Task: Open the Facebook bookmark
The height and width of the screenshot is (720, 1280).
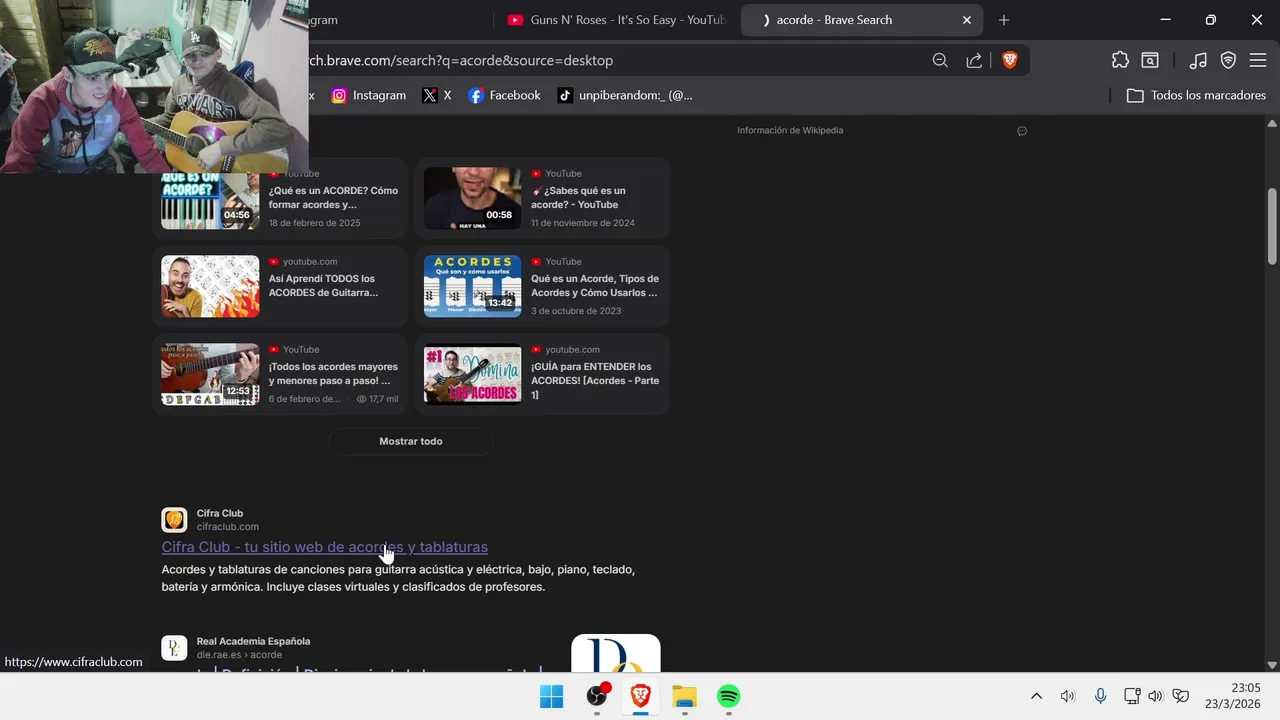Action: click(504, 95)
